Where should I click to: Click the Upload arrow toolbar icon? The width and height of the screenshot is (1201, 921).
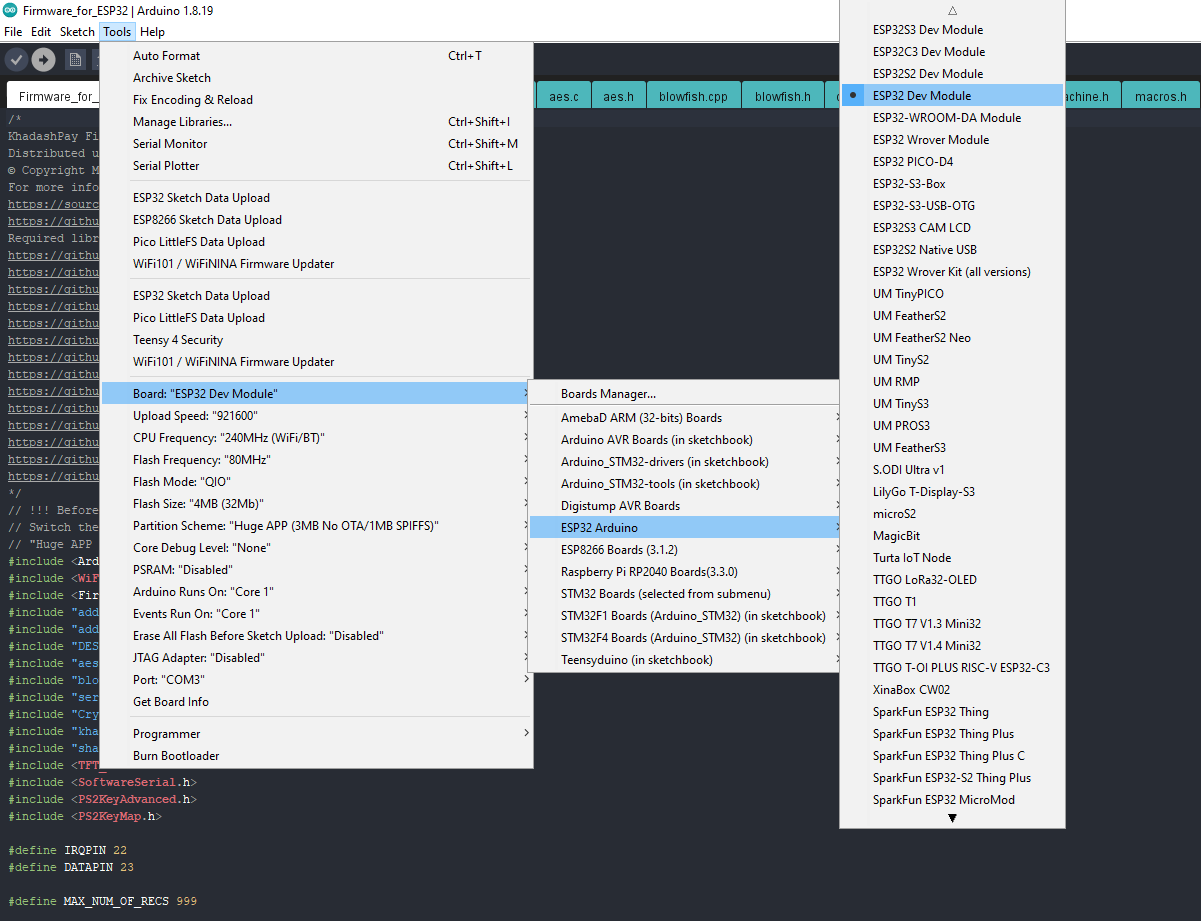click(x=43, y=60)
